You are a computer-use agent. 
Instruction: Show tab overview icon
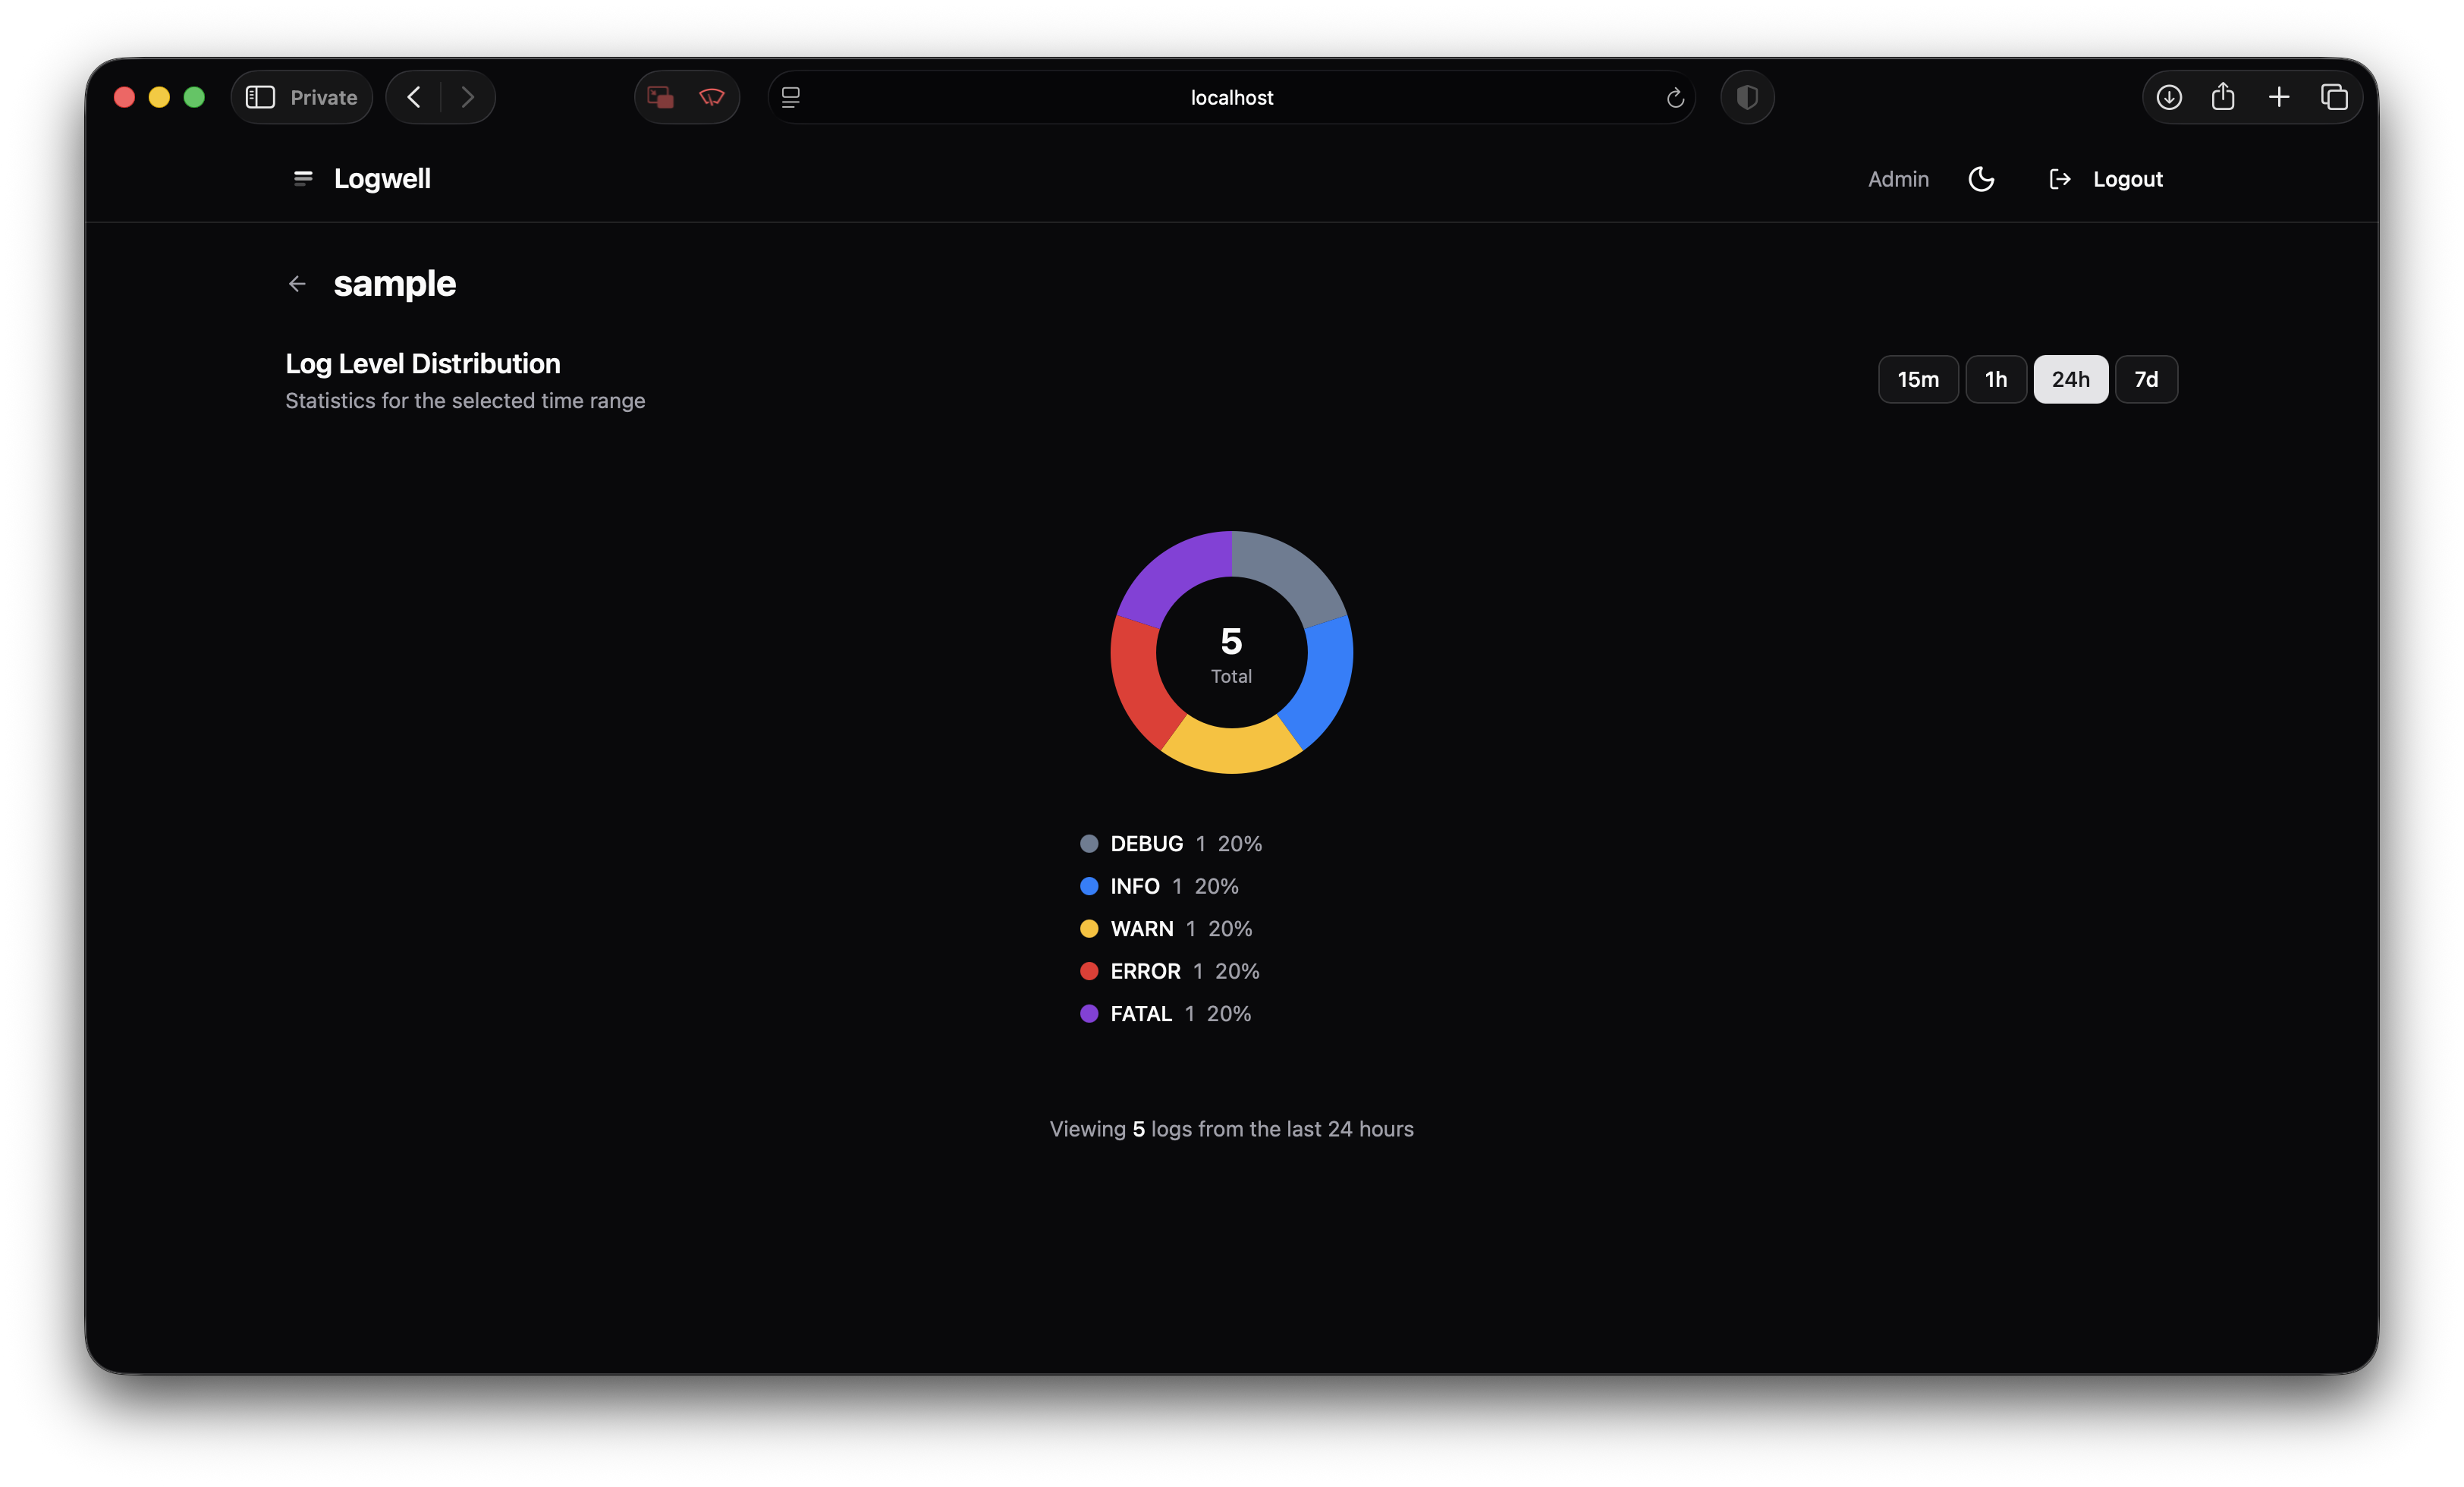[x=2334, y=97]
